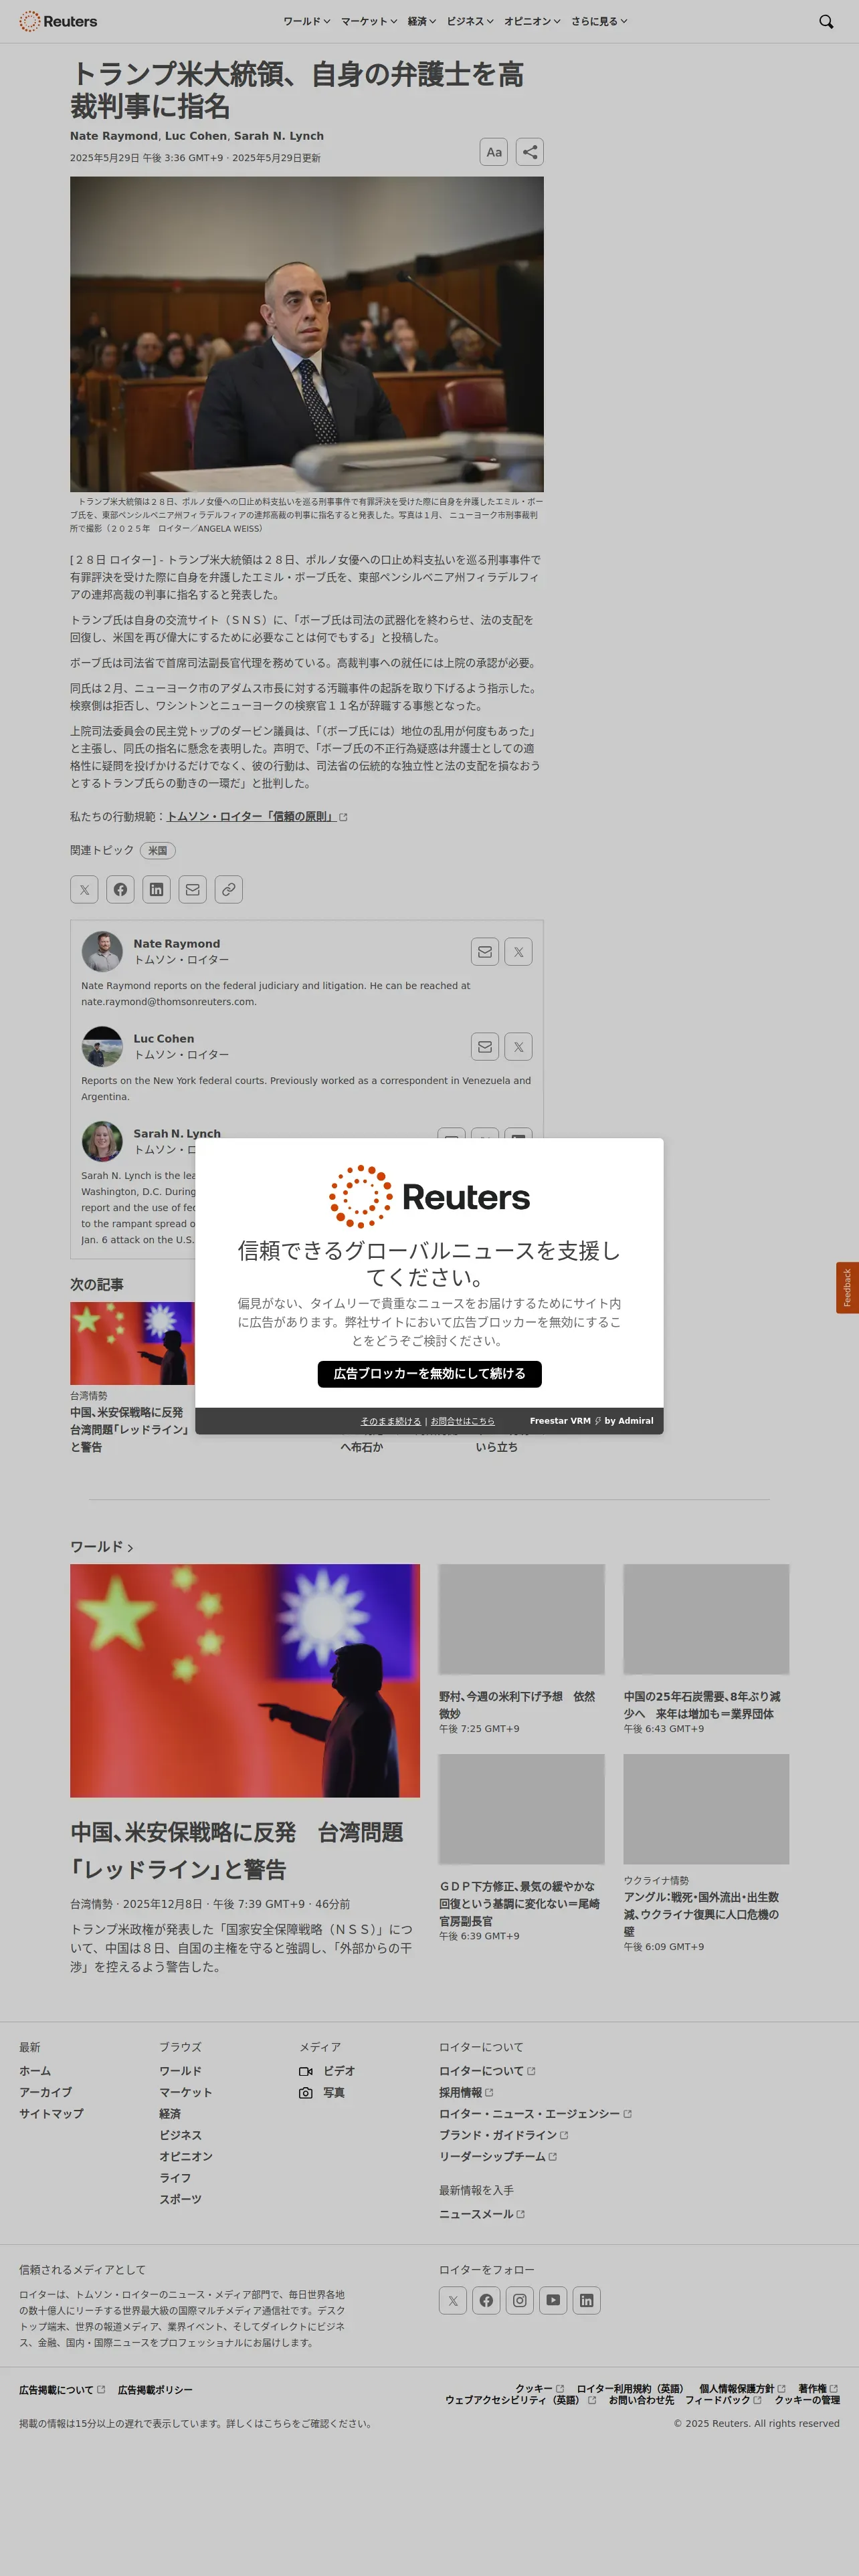Expand the ビジネス nav dropdown

coord(470,21)
